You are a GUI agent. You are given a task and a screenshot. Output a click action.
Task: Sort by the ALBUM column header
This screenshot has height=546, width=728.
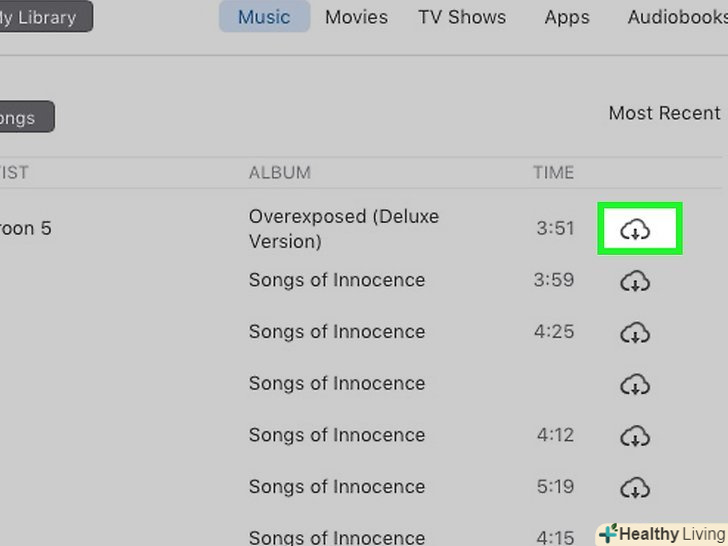pos(280,172)
